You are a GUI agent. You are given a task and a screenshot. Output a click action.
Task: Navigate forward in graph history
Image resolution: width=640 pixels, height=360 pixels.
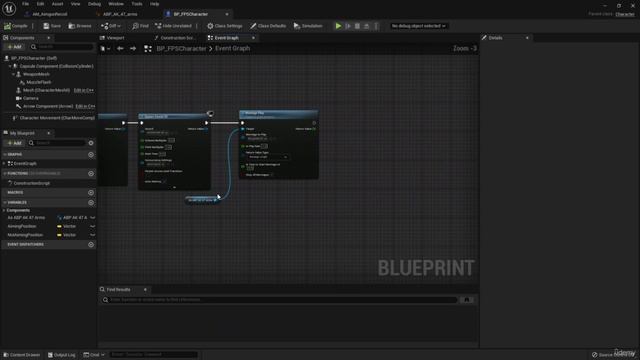133,49
